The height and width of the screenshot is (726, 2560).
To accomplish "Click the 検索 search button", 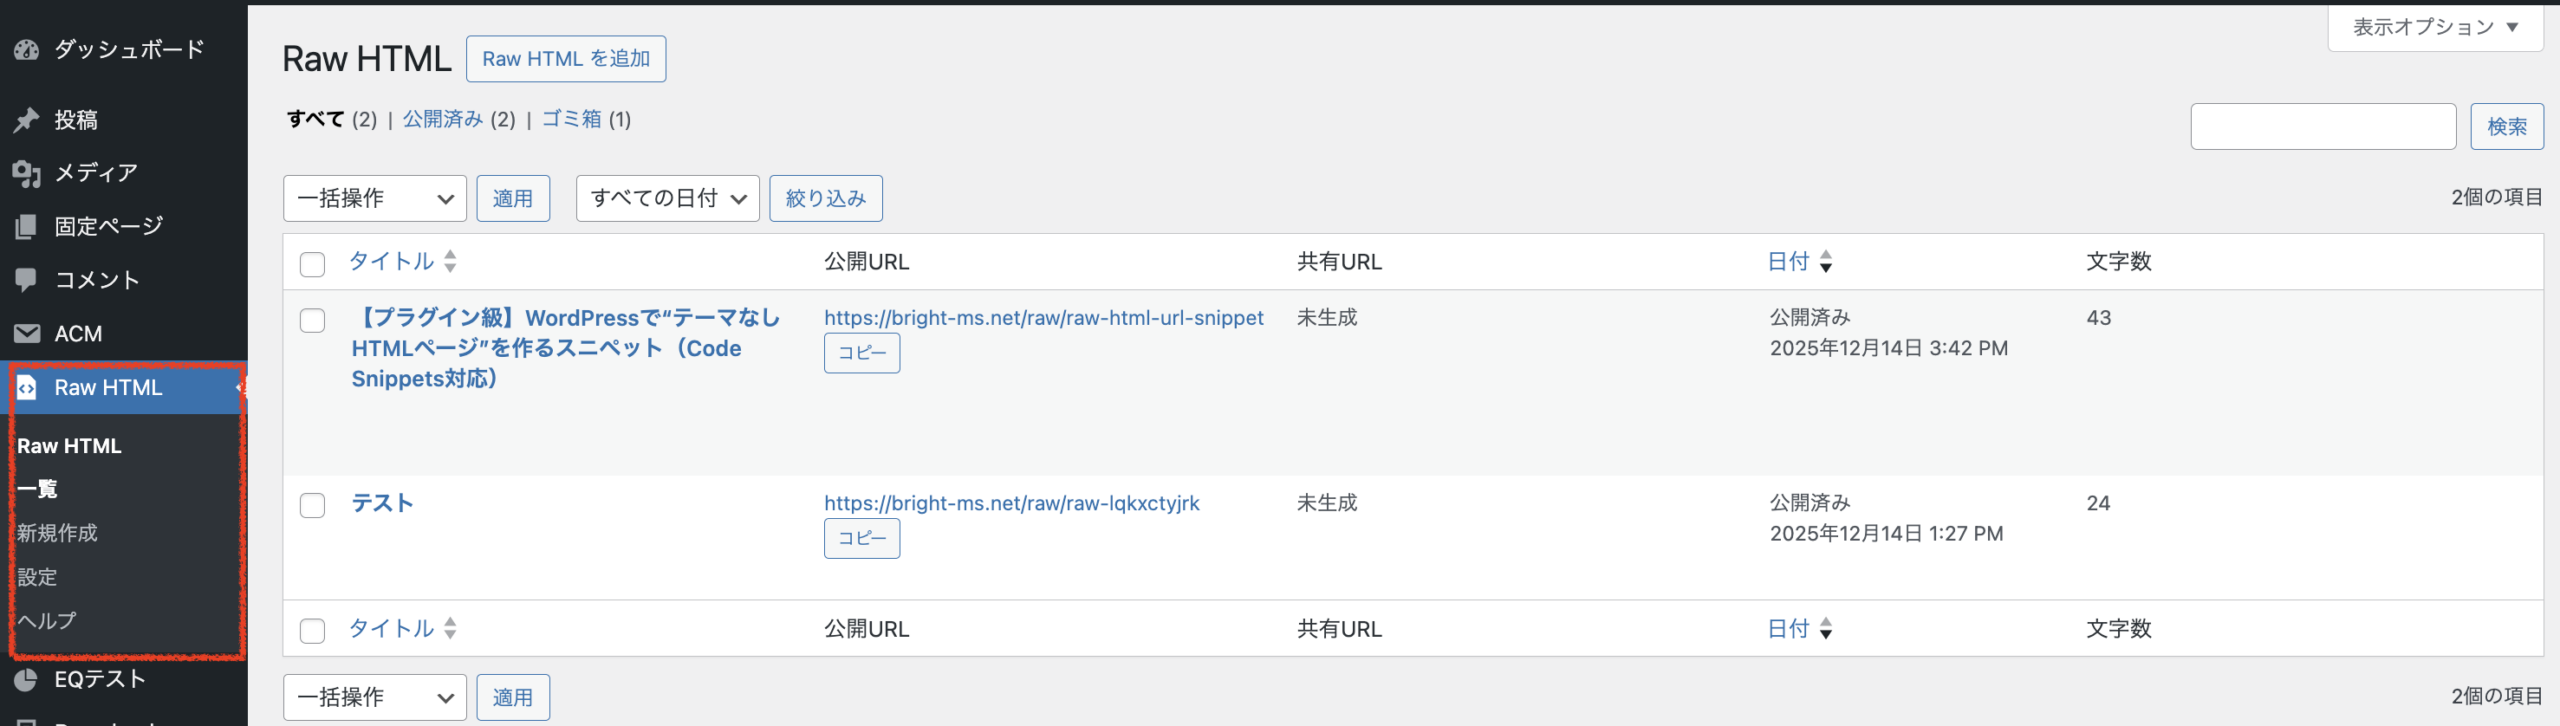I will tap(2507, 127).
